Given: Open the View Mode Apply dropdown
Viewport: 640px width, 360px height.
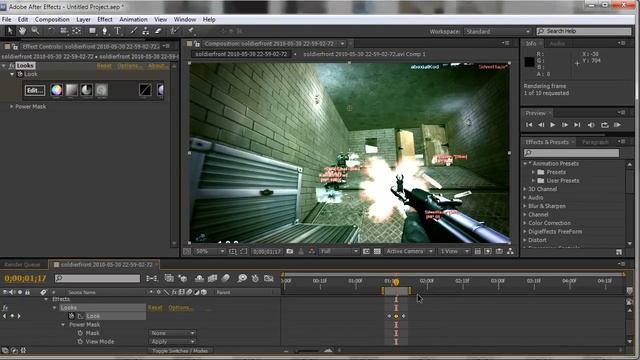Looking at the screenshot, I should pos(172,342).
